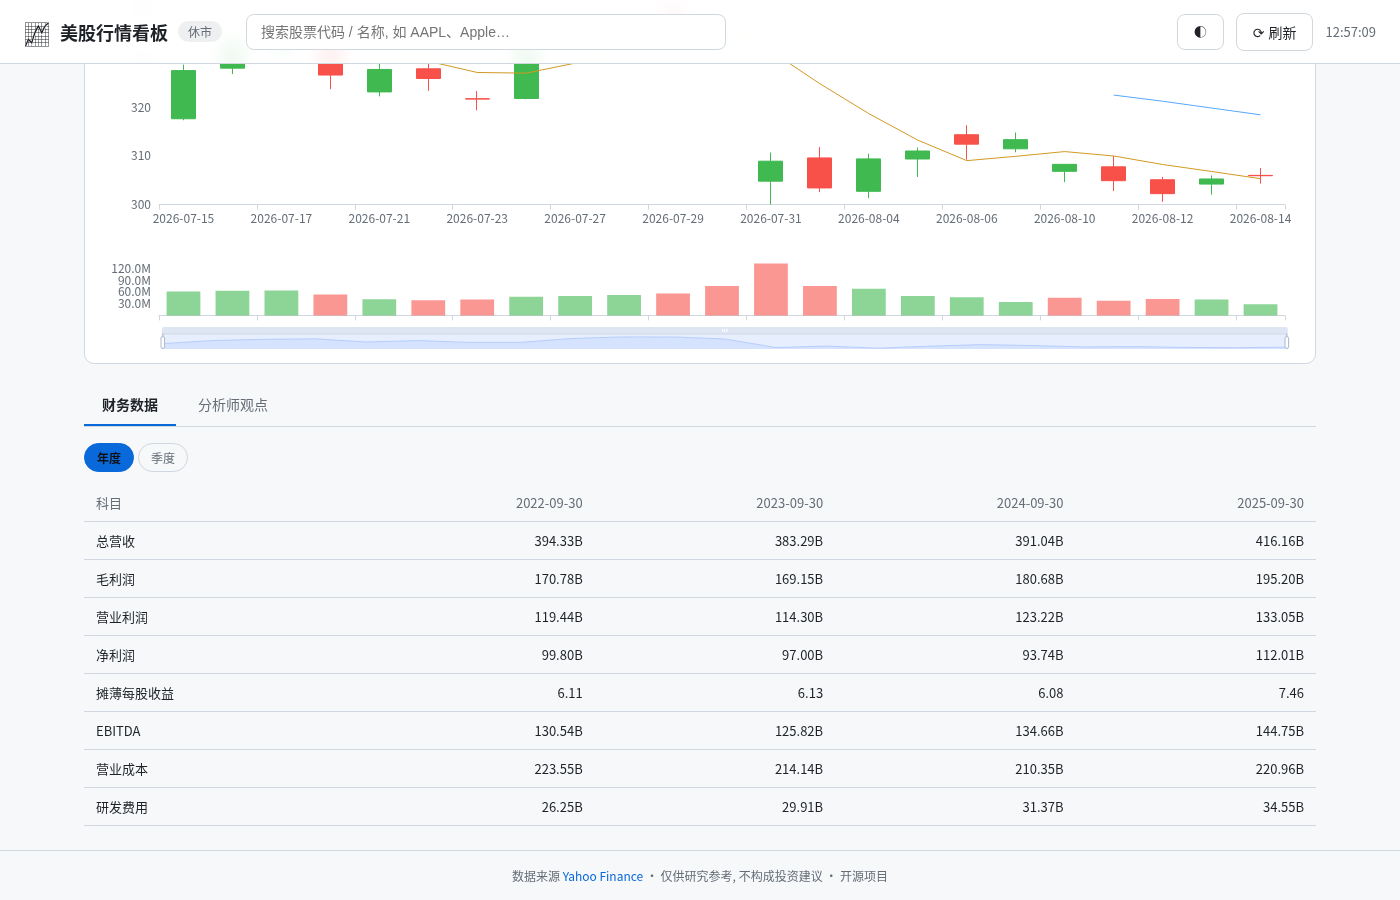Focus the stock code search field
Image resolution: width=1400 pixels, height=900 pixels.
click(x=486, y=32)
